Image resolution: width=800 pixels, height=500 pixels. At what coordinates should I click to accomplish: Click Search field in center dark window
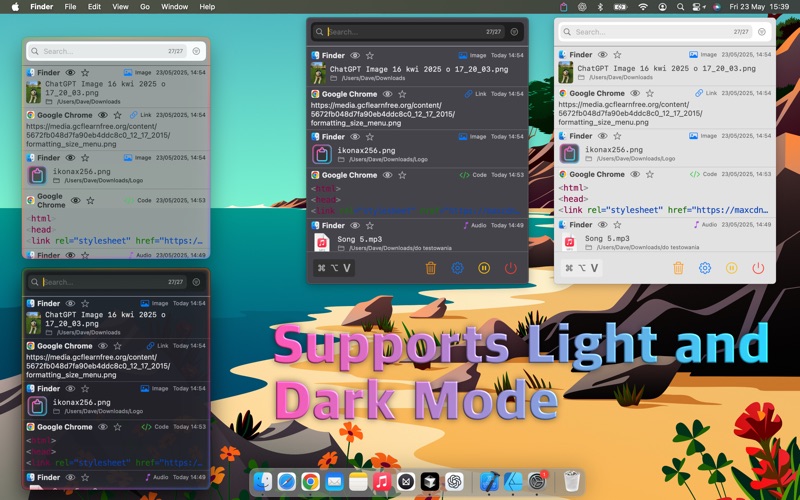click(x=408, y=32)
